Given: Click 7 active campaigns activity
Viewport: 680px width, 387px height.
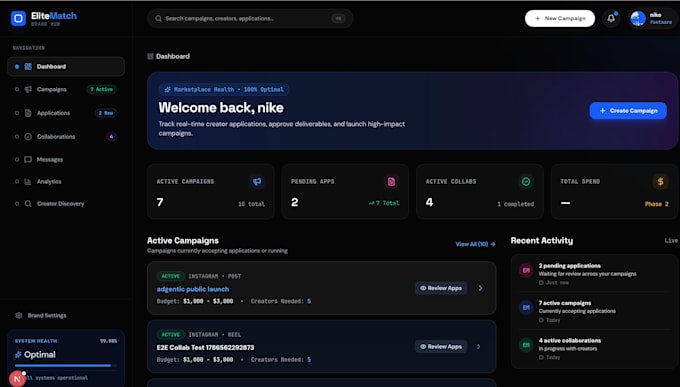Looking at the screenshot, I should [x=593, y=312].
